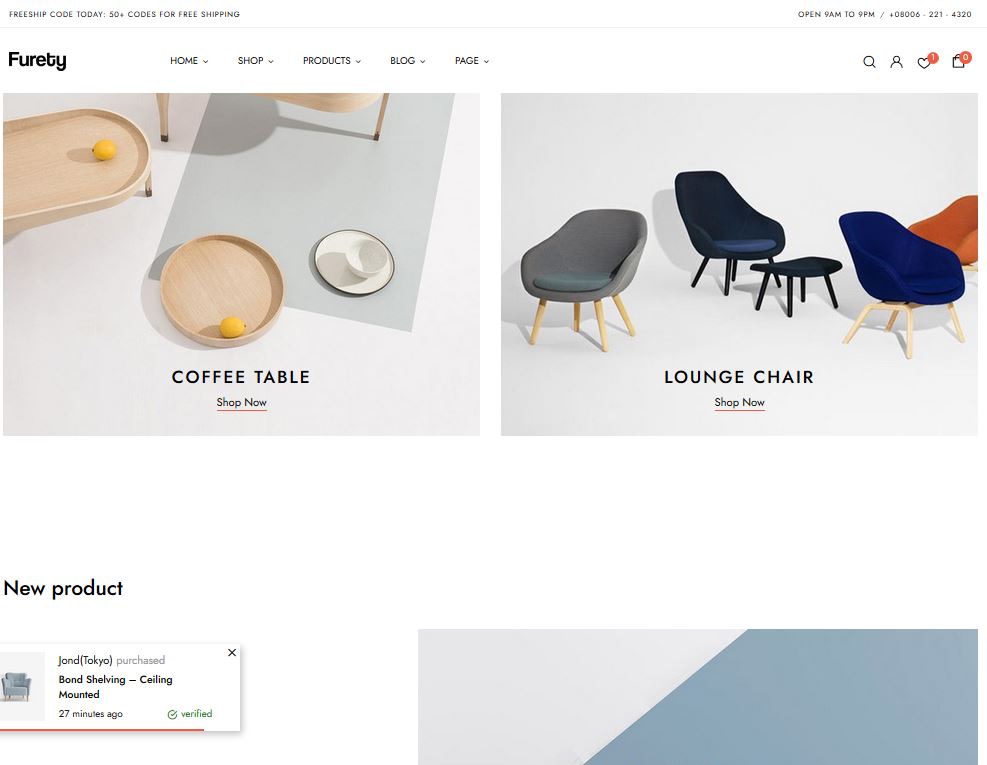This screenshot has width=987, height=765.
Task: Open the wishlist heart icon
Action: 923,63
